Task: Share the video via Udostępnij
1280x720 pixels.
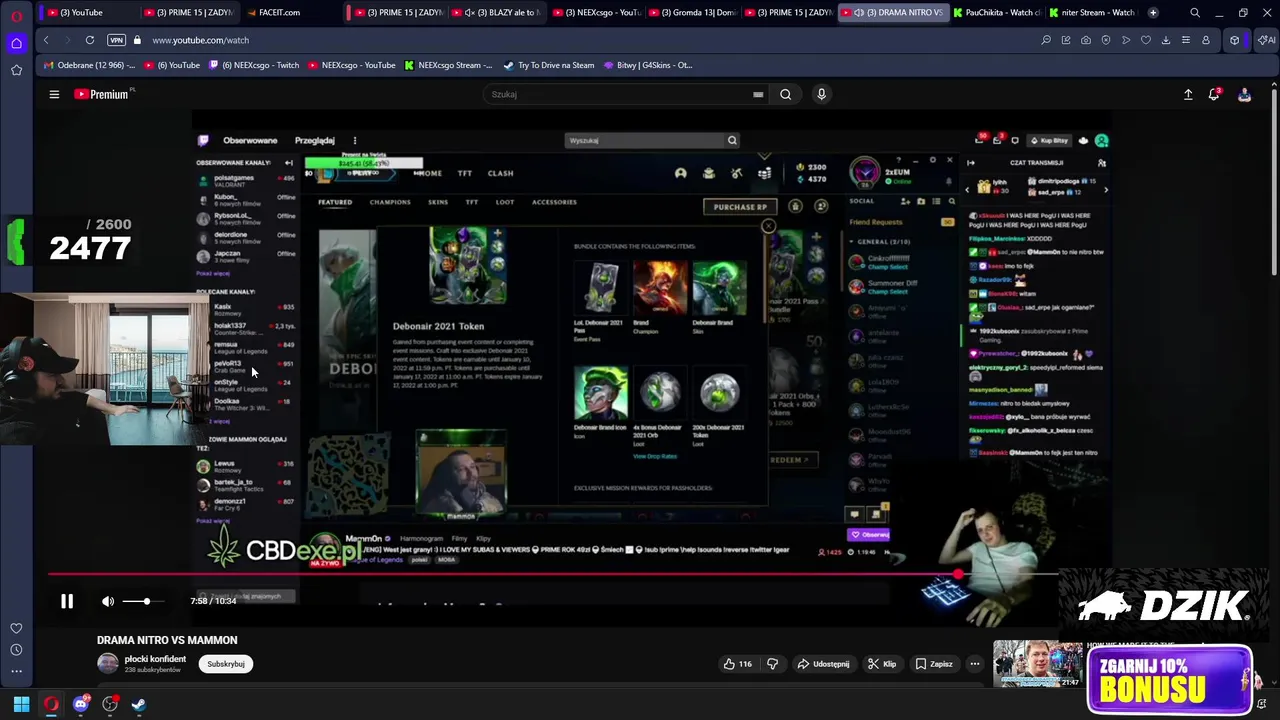Action: 823,664
